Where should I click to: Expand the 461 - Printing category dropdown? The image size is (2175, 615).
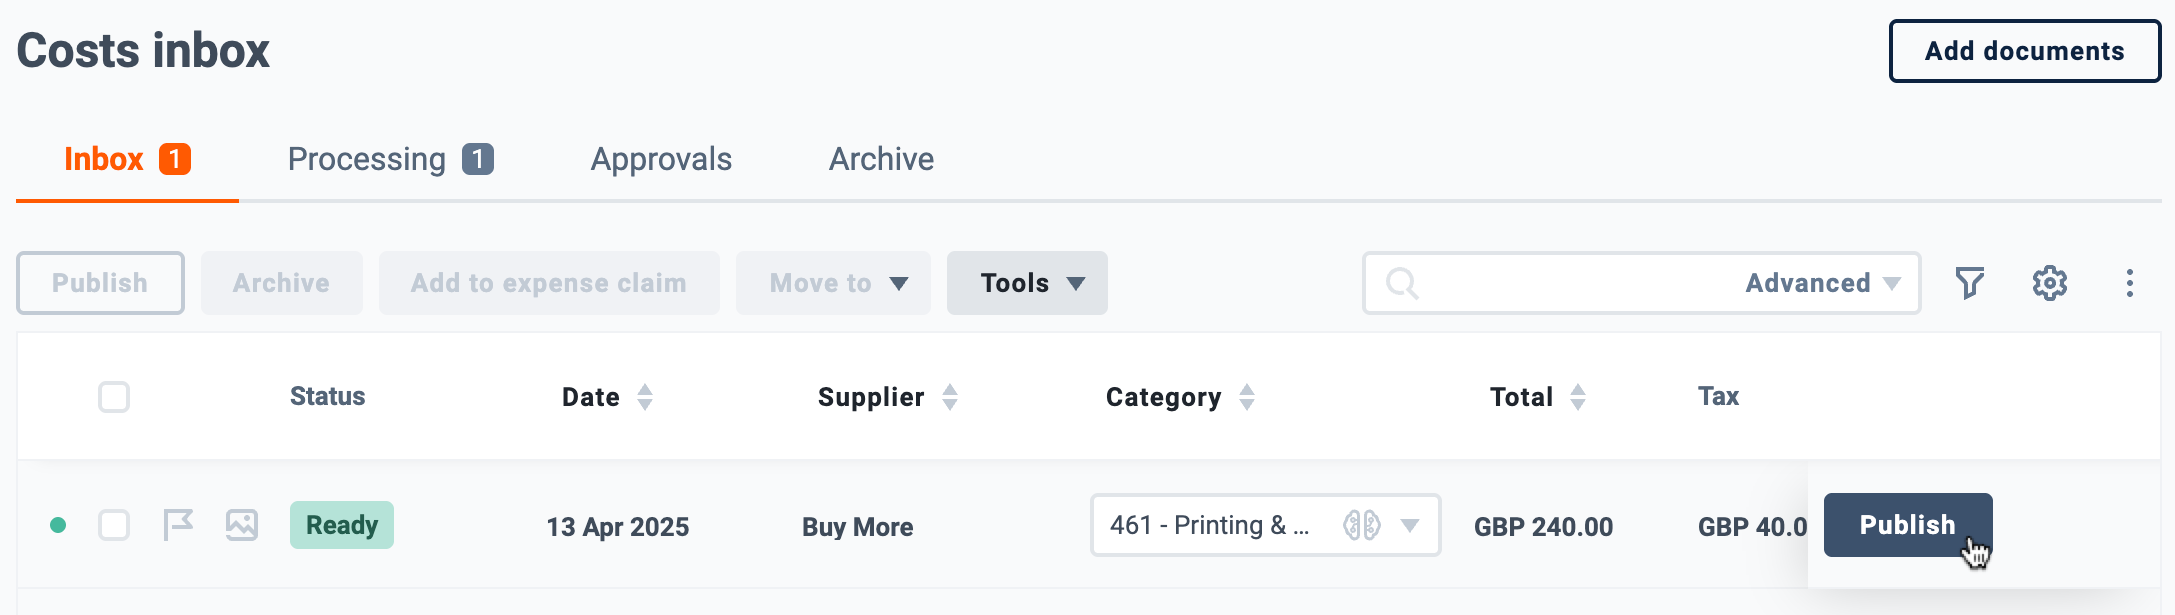click(x=1410, y=525)
